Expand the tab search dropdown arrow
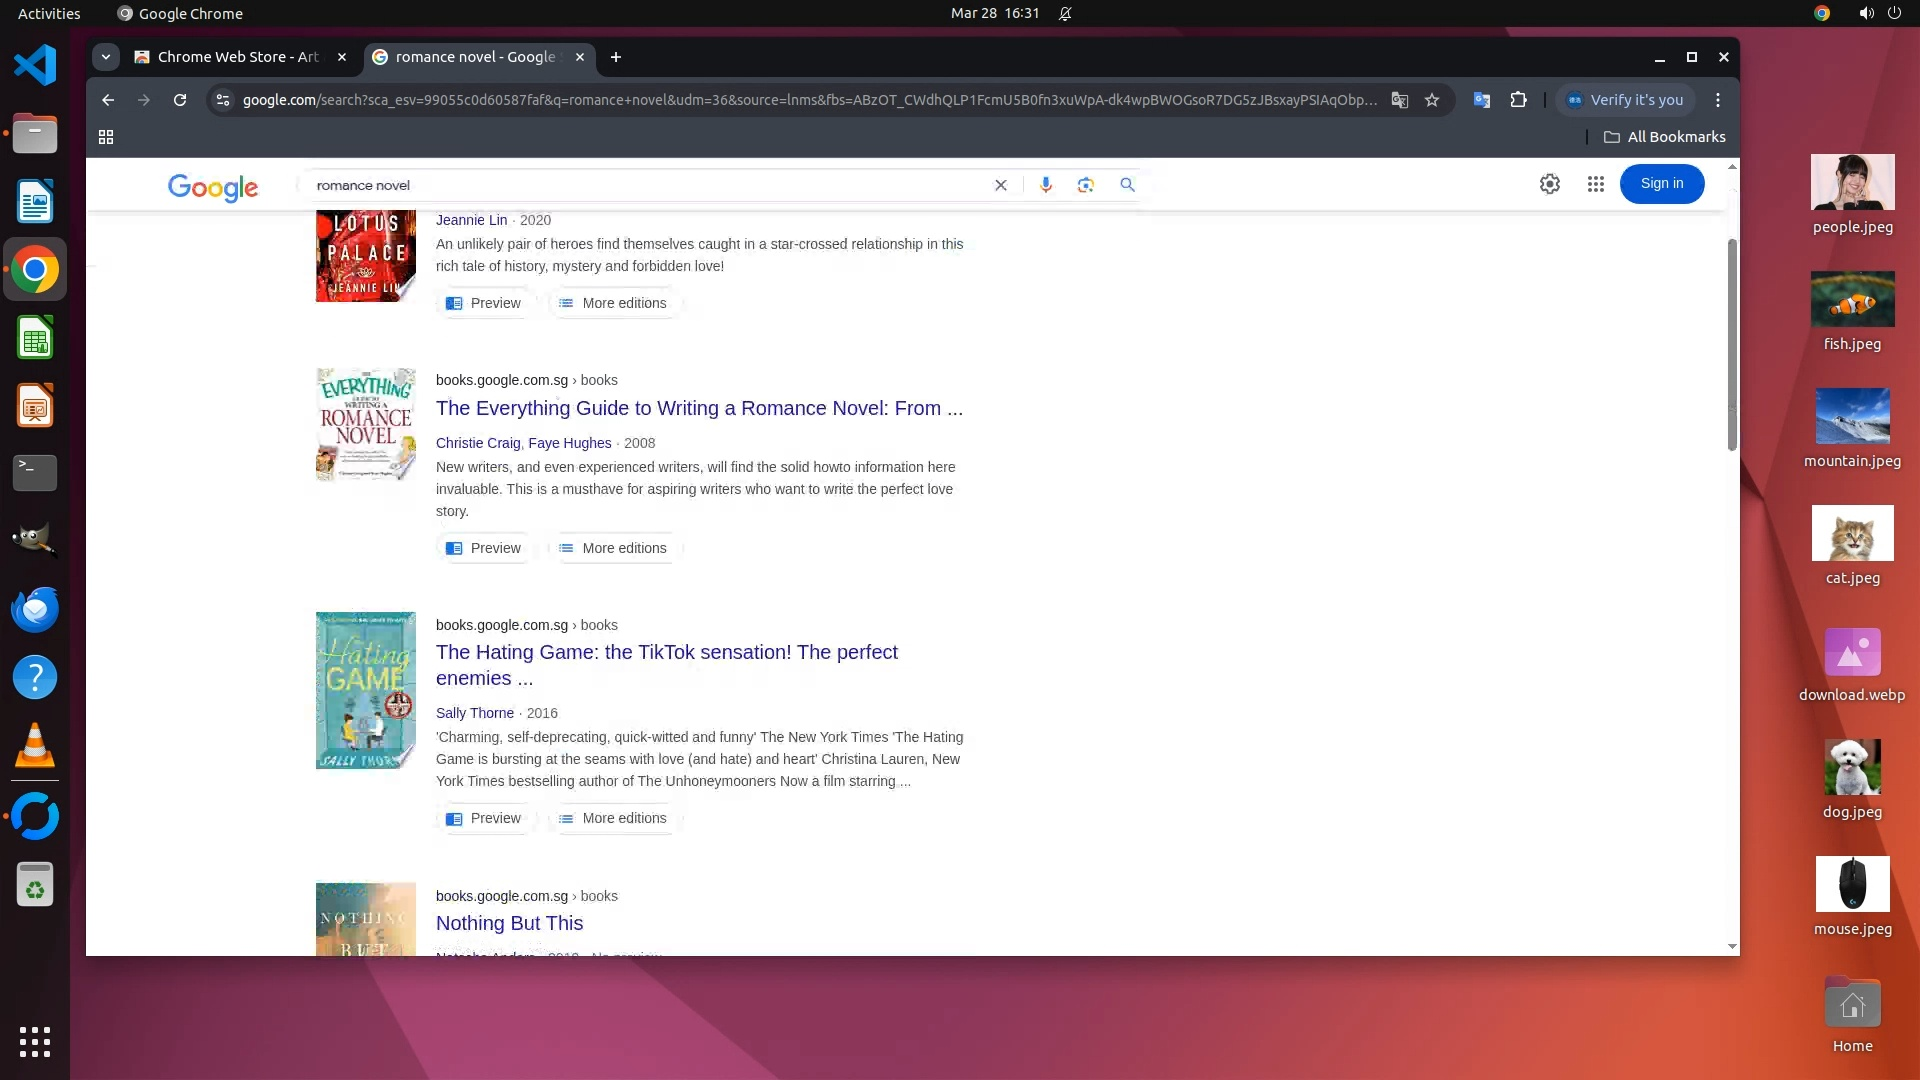 click(x=106, y=57)
